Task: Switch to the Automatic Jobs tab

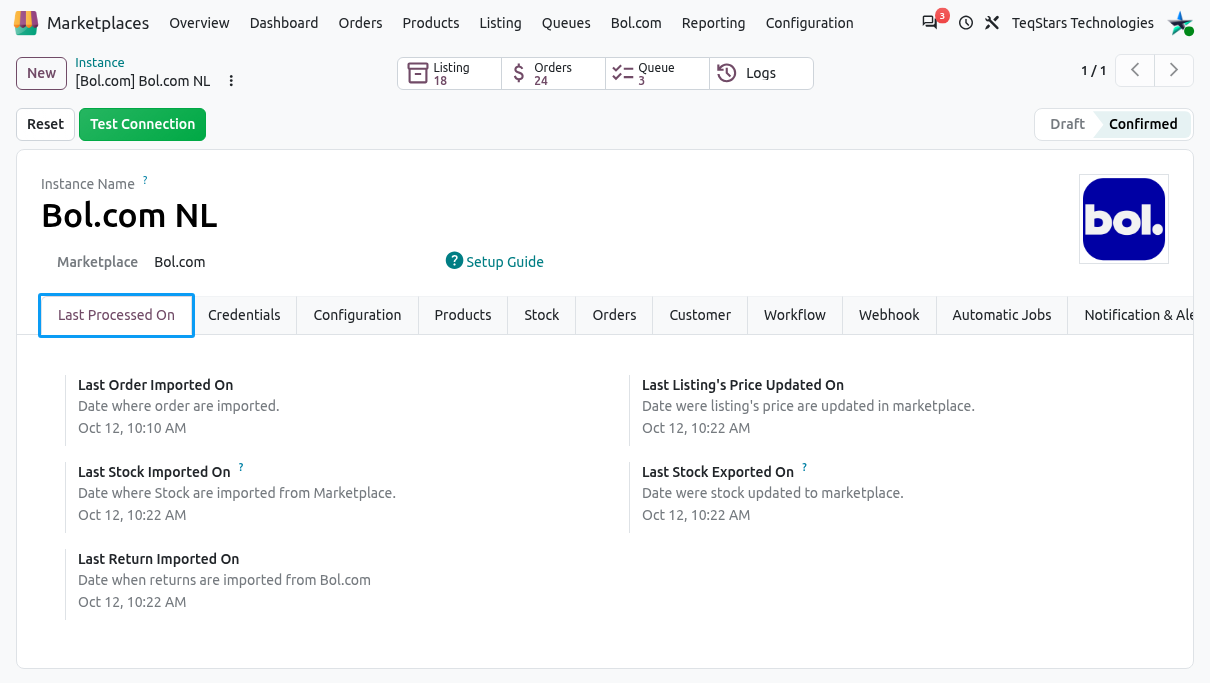Action: [x=1002, y=315]
